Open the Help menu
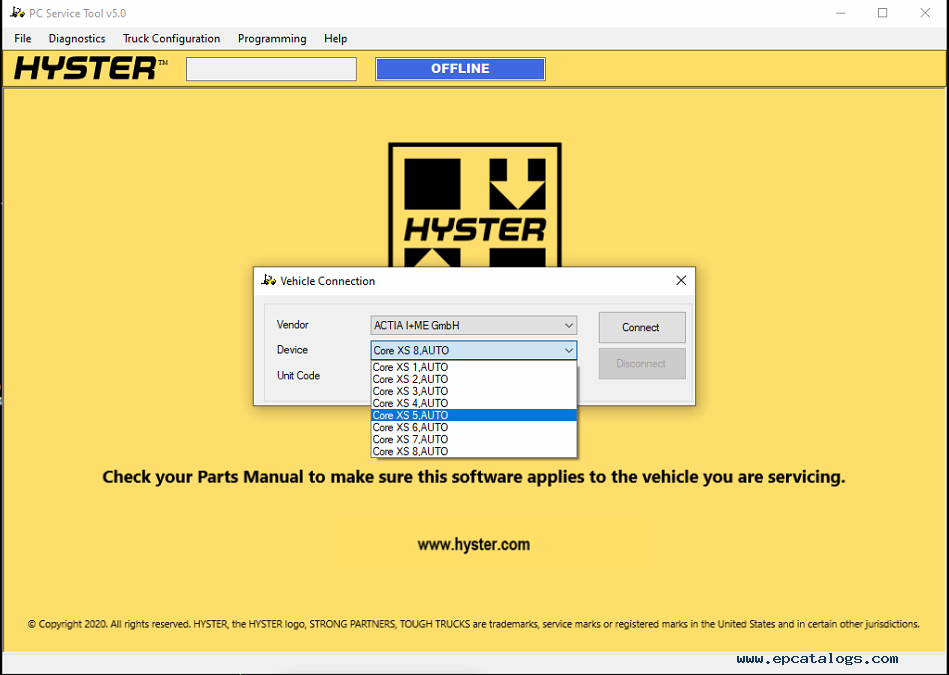949x675 pixels. click(x=336, y=39)
